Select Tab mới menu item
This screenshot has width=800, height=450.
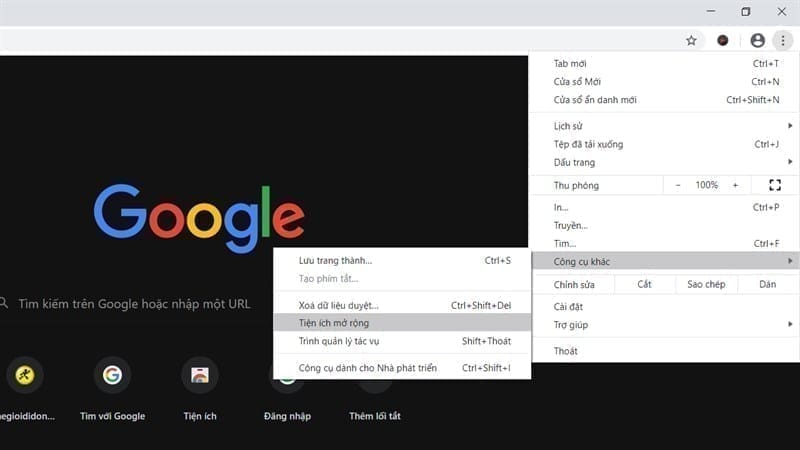point(665,64)
